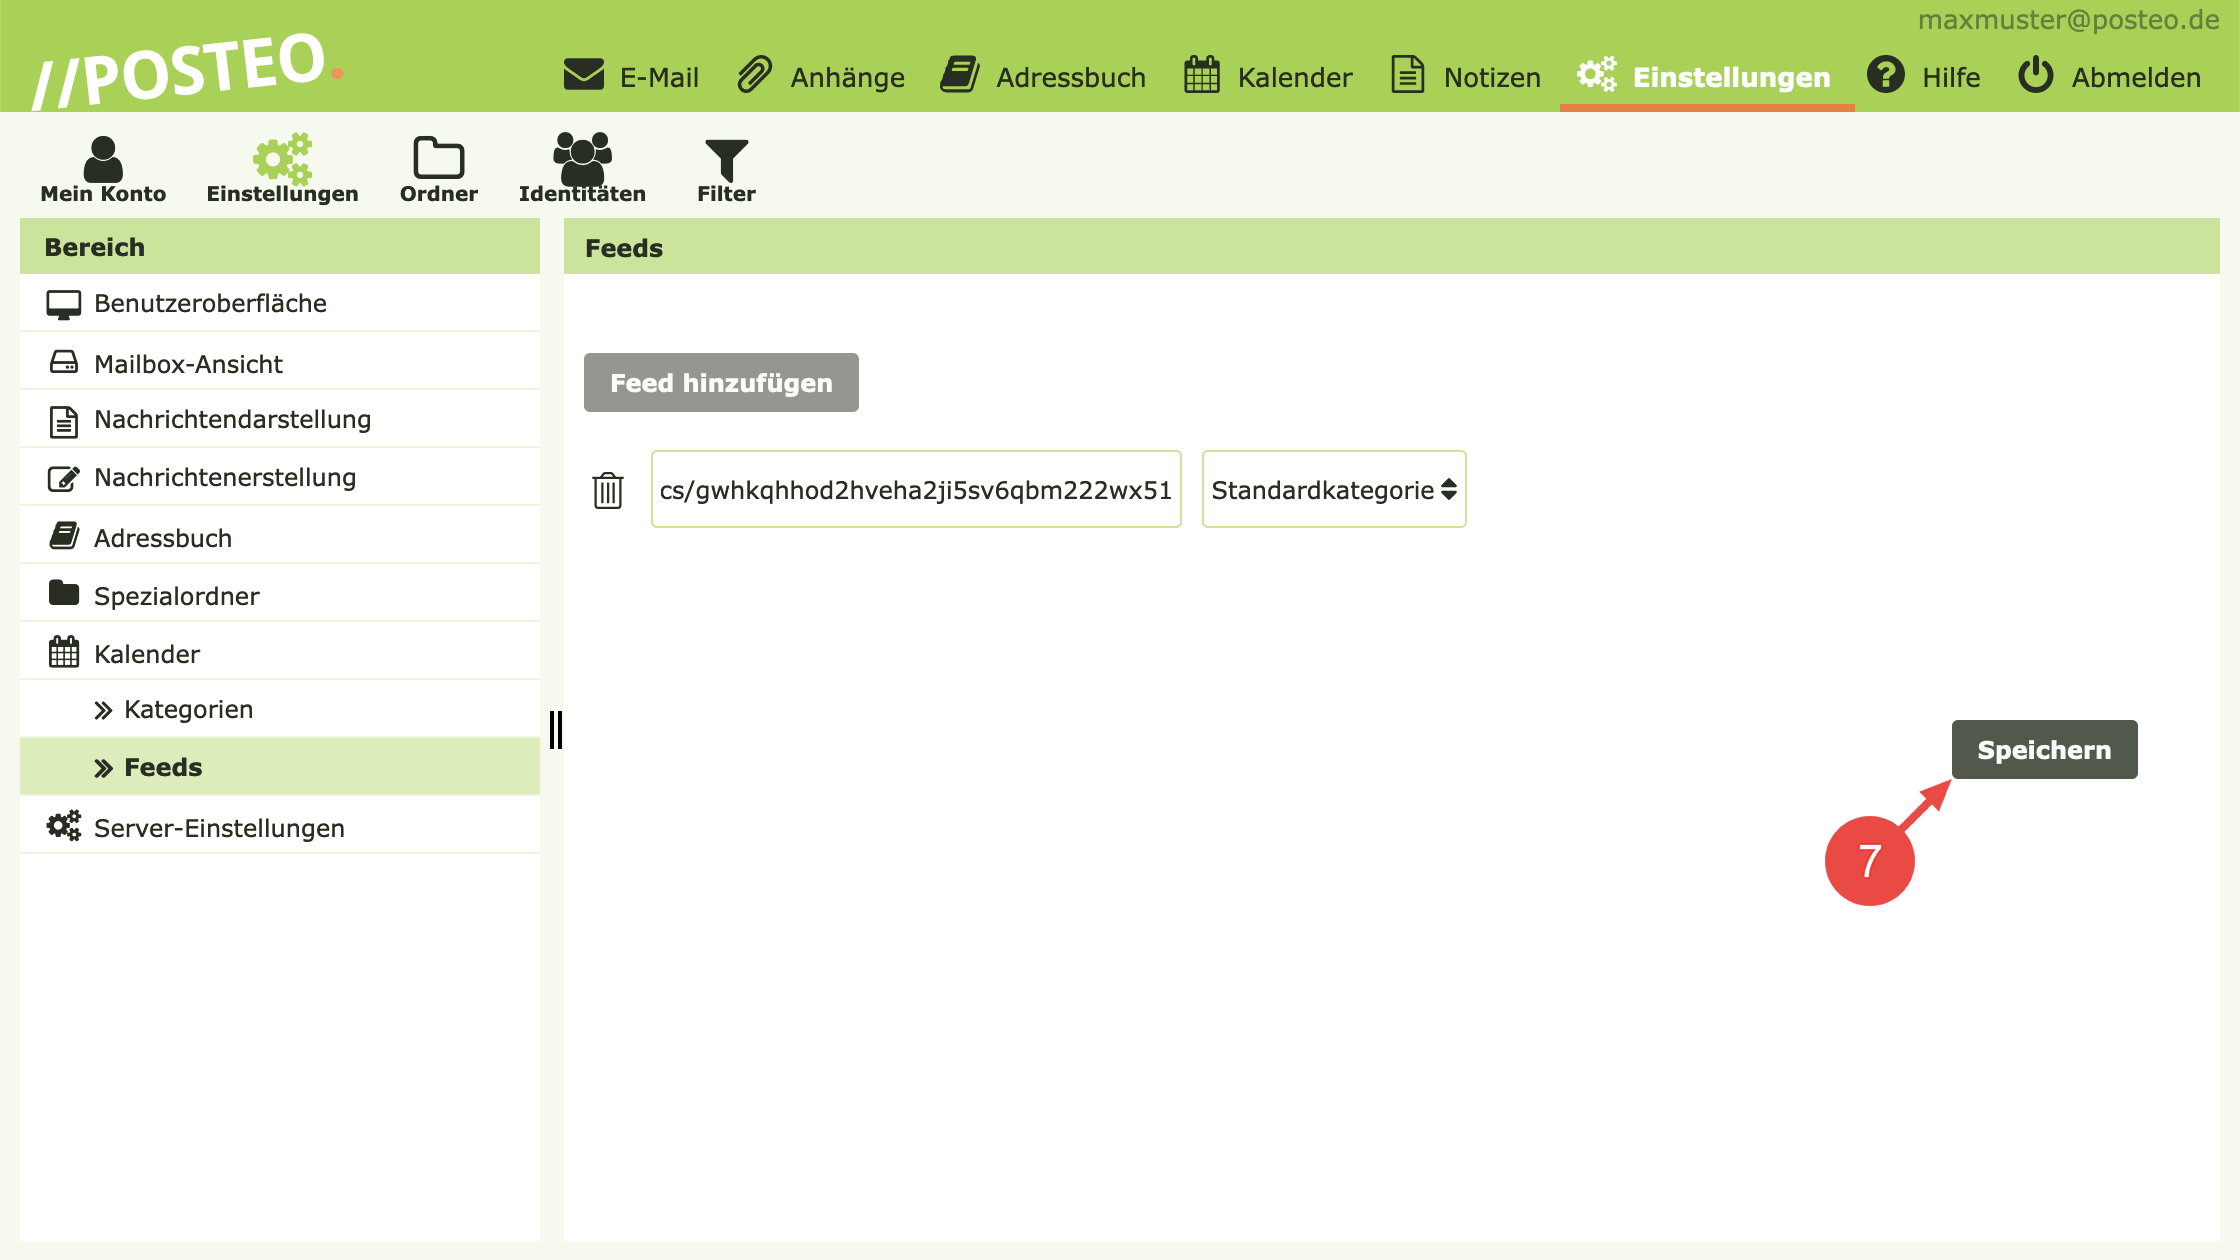Open the Identitäten people icon

(582, 158)
